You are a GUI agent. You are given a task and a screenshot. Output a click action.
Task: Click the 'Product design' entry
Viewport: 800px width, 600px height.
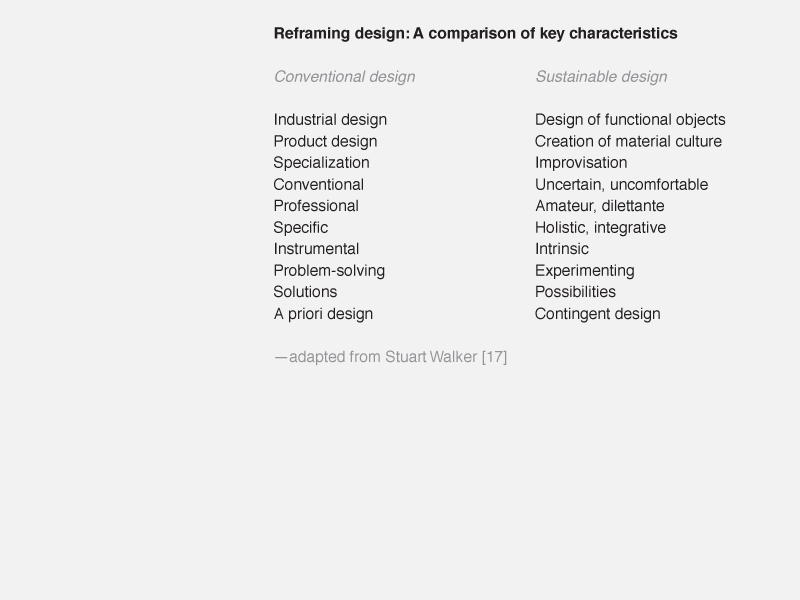[x=326, y=141]
